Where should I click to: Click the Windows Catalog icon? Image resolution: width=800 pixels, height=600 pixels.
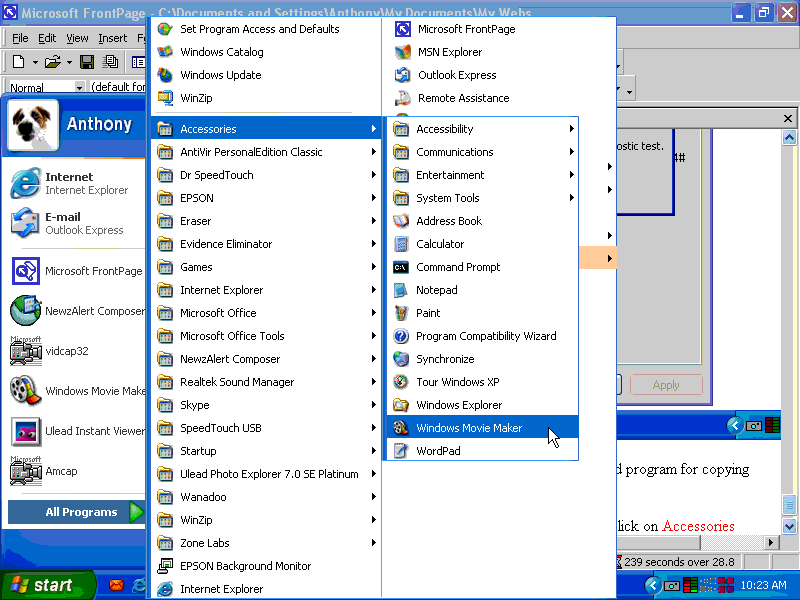(x=165, y=52)
